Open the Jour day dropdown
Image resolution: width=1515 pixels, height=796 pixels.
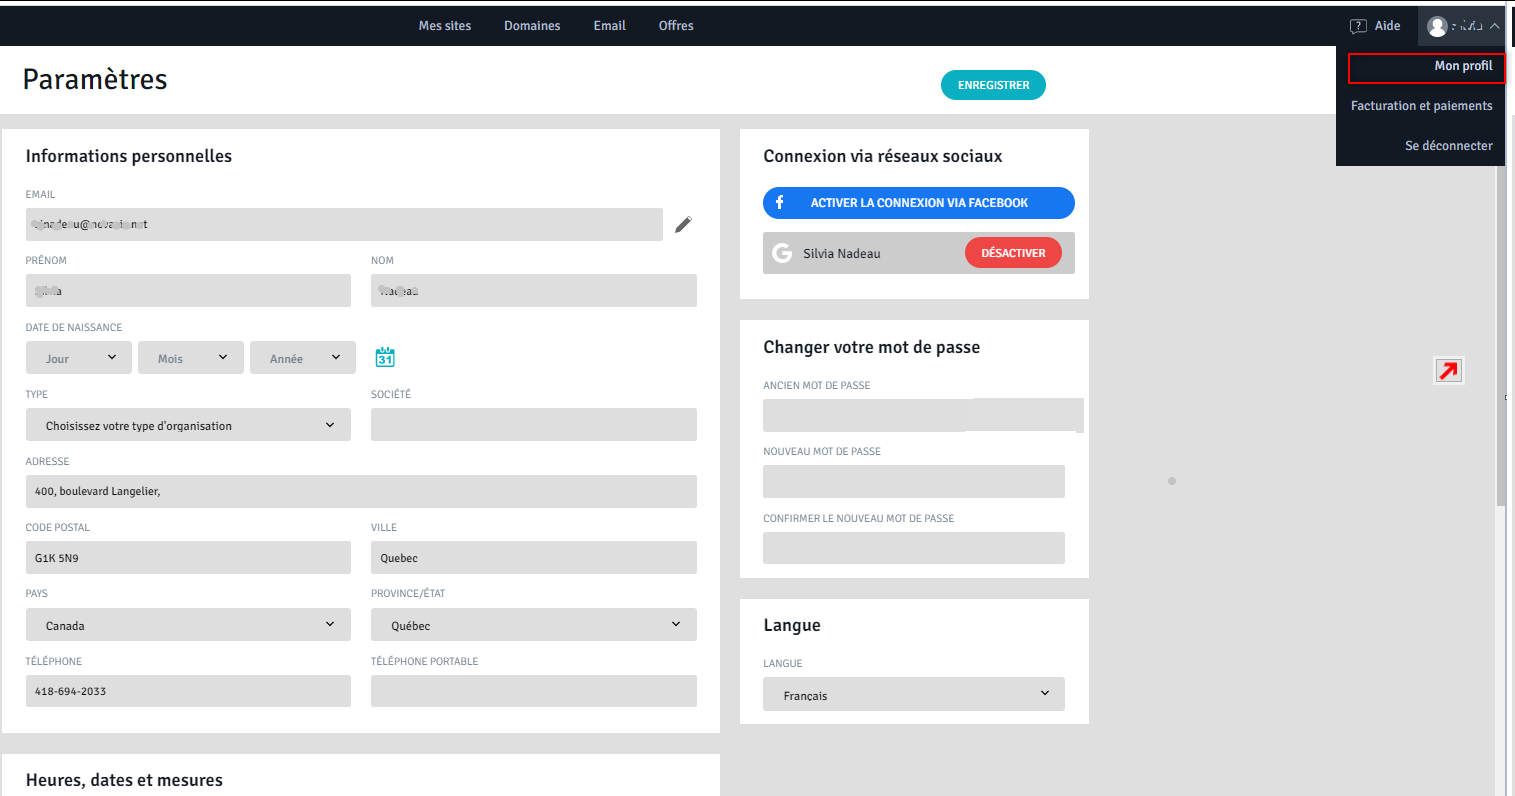pyautogui.click(x=79, y=358)
